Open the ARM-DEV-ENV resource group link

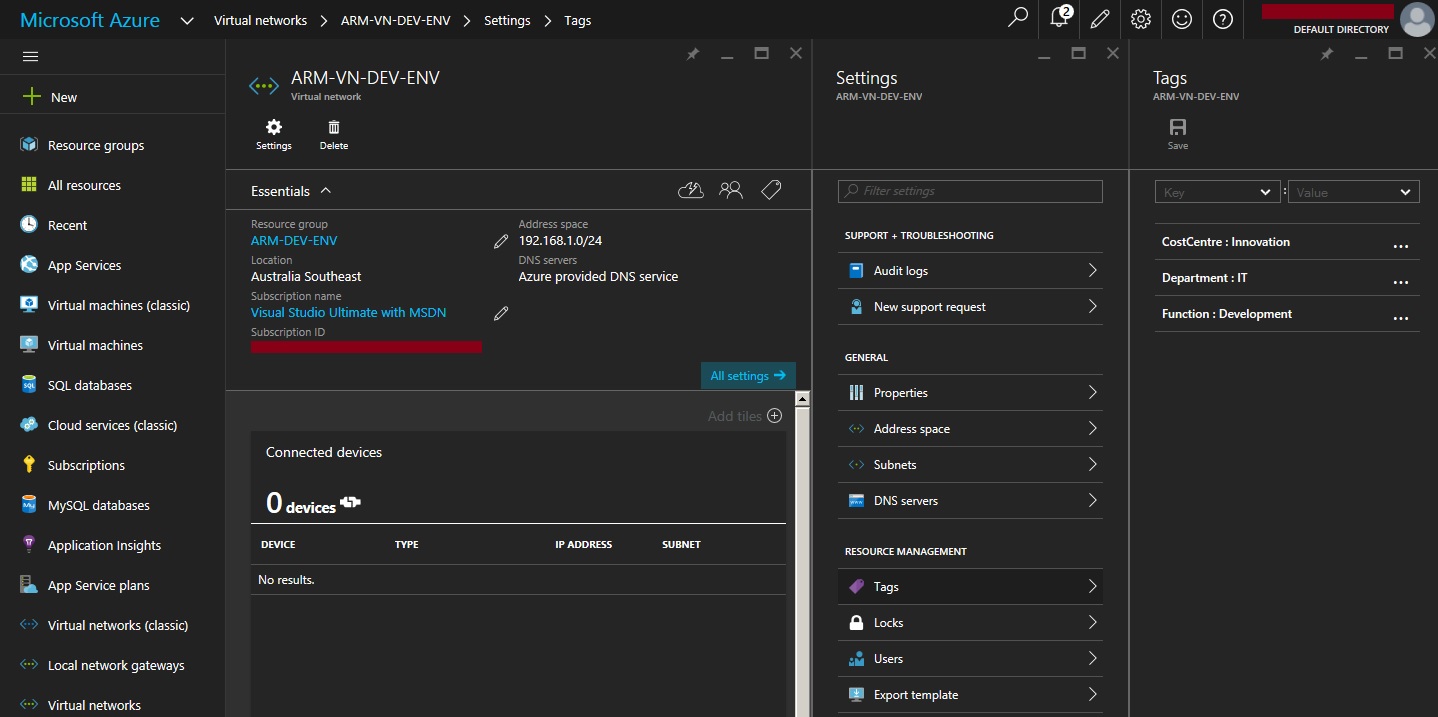tap(294, 241)
